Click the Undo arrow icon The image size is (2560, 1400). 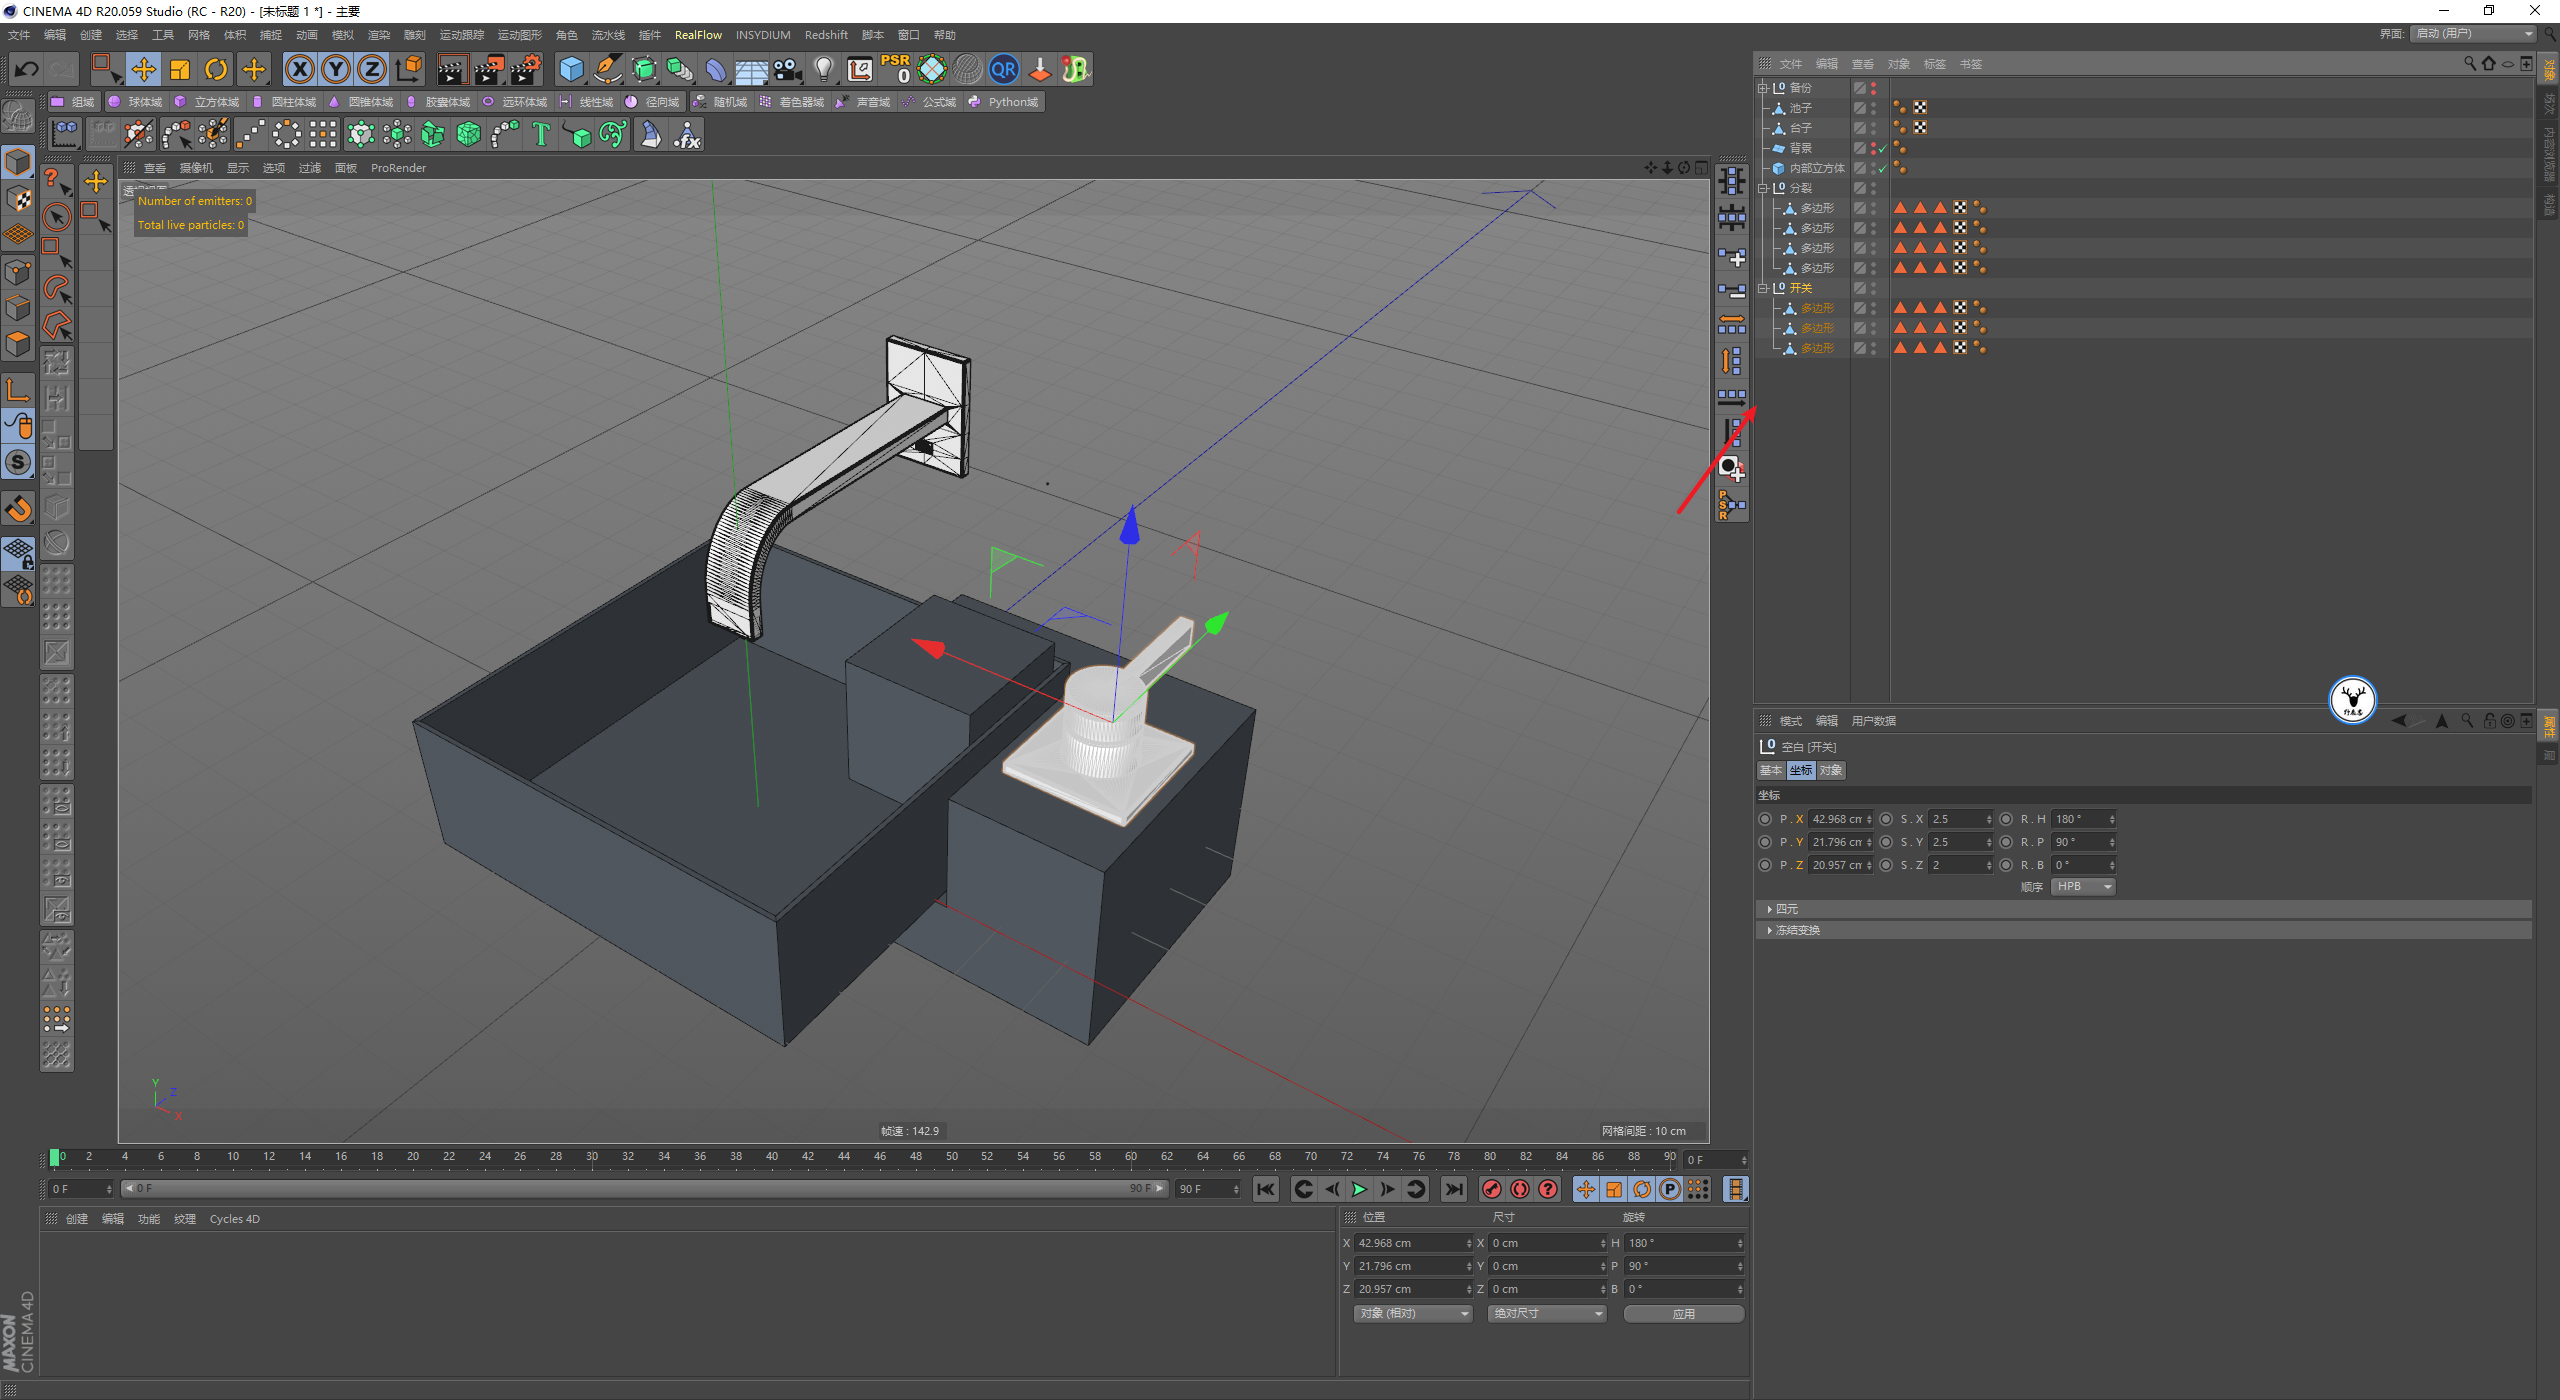coord(27,69)
